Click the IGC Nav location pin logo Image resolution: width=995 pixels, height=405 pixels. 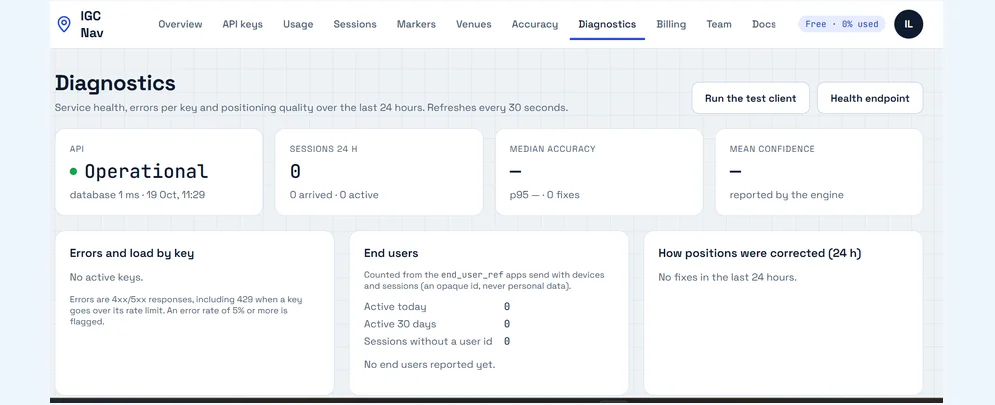click(64, 24)
